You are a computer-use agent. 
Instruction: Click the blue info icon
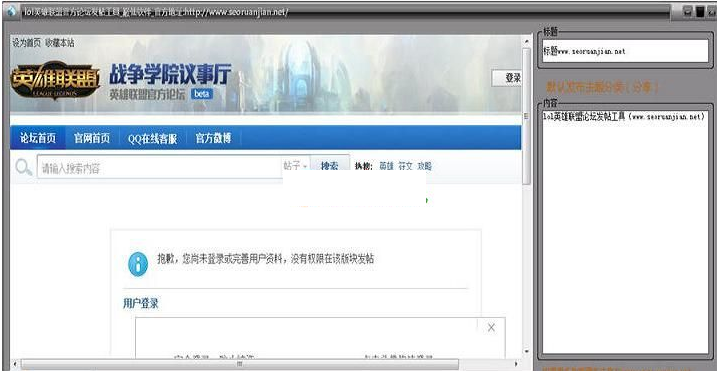click(138, 264)
